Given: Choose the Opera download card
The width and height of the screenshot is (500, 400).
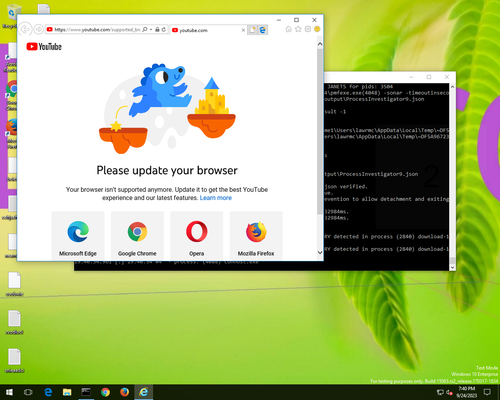Looking at the screenshot, I should pyautogui.click(x=197, y=235).
